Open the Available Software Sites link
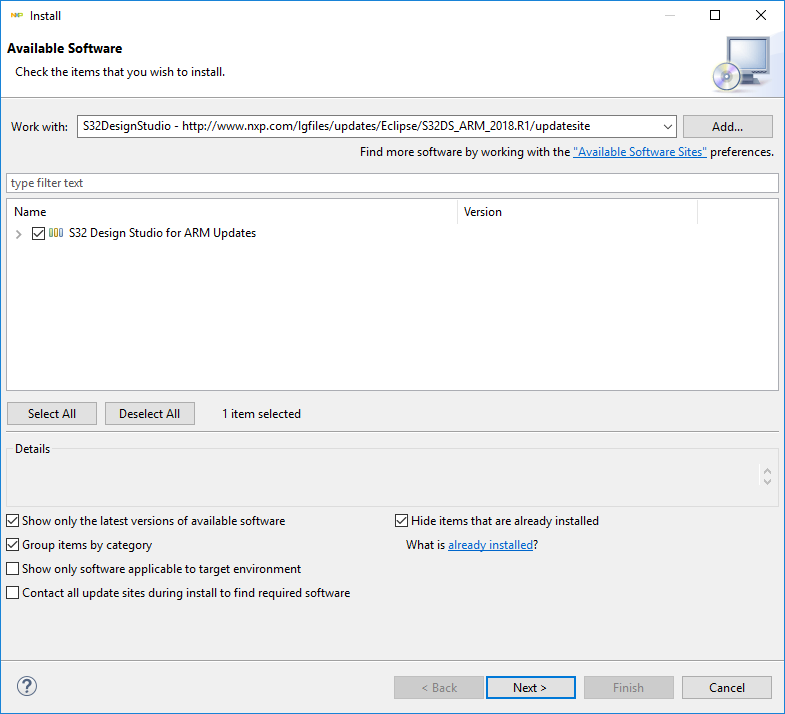 [x=640, y=152]
